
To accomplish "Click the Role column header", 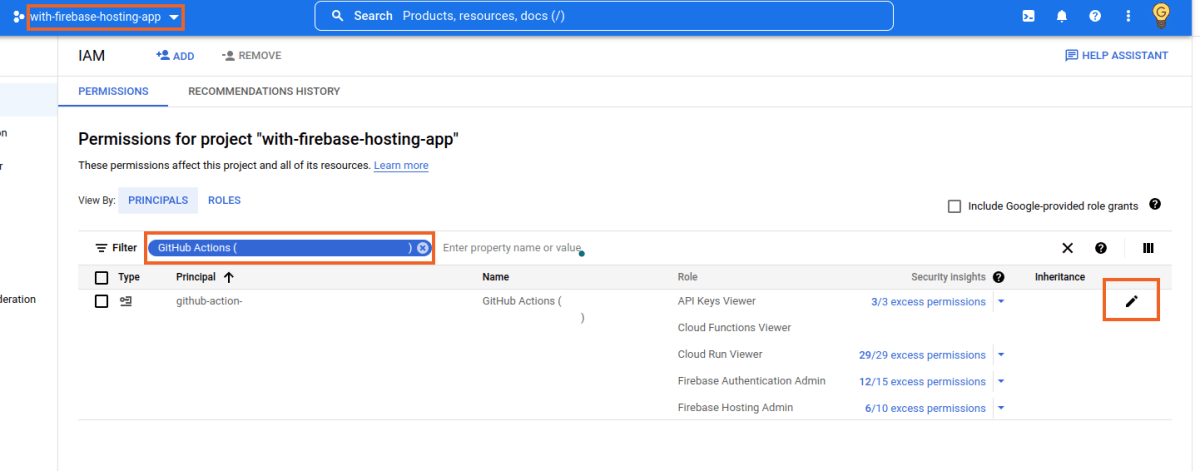I will (x=688, y=277).
